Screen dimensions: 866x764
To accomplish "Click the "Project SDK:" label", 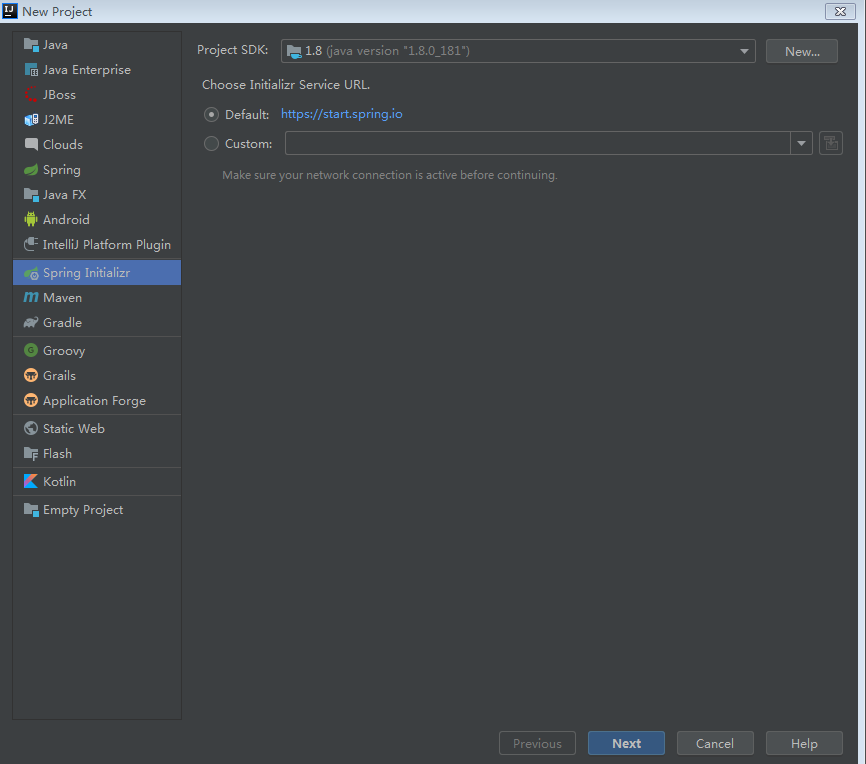I will [x=233, y=50].
